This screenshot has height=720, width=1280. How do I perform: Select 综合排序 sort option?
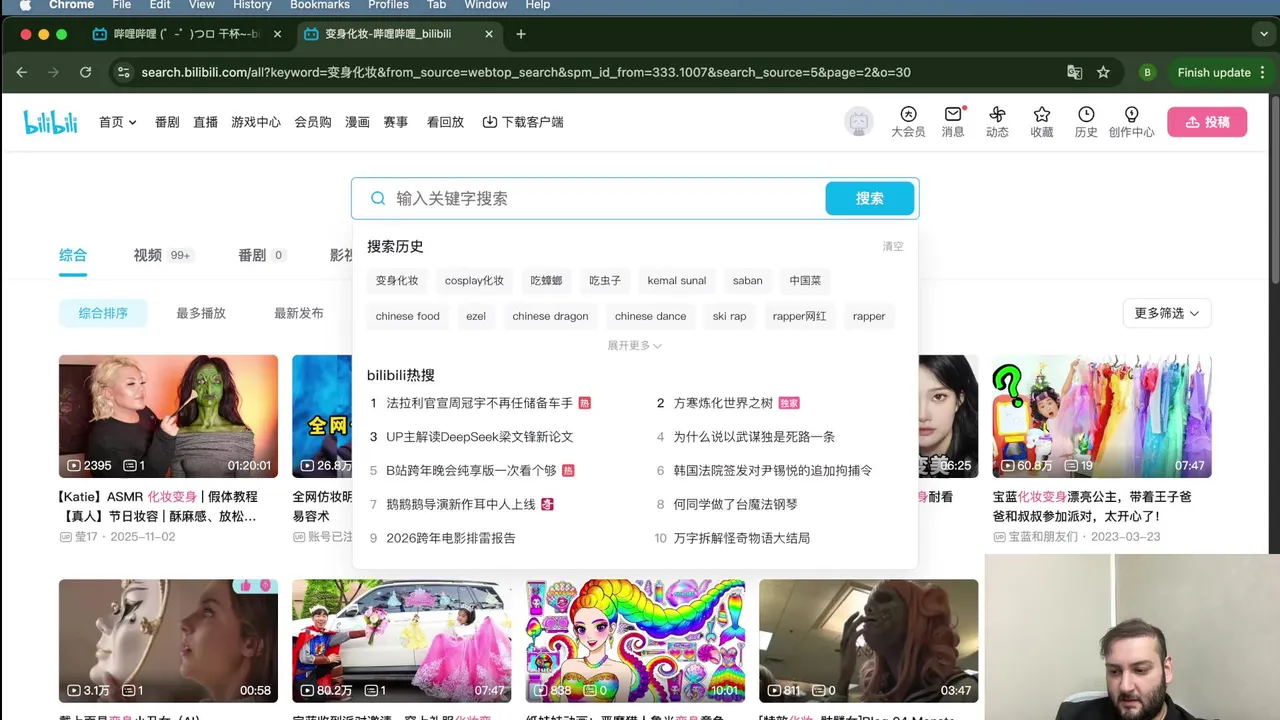(x=103, y=313)
